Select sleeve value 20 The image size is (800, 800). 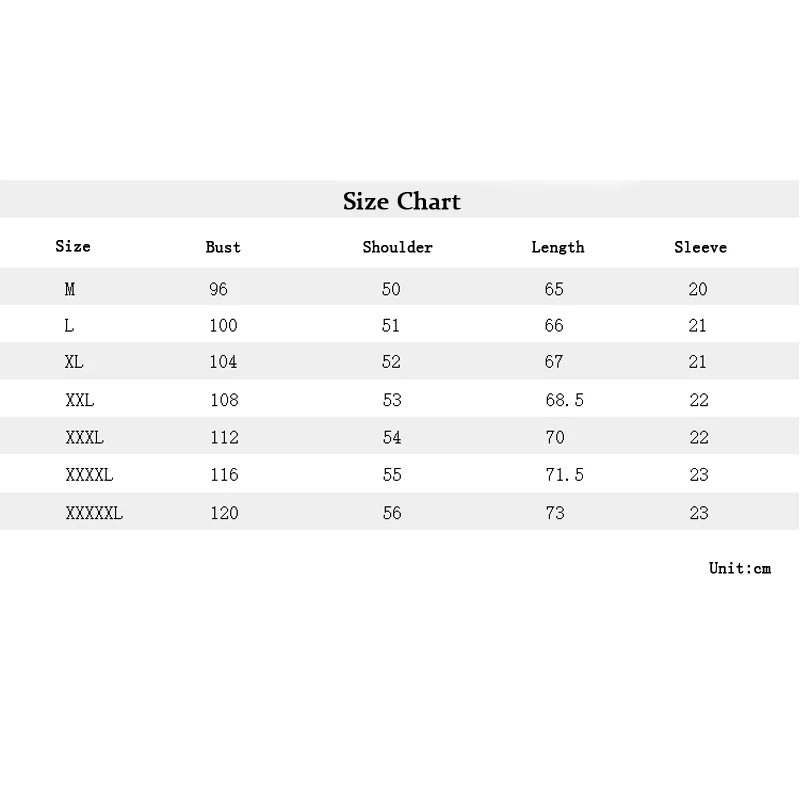coord(698,289)
